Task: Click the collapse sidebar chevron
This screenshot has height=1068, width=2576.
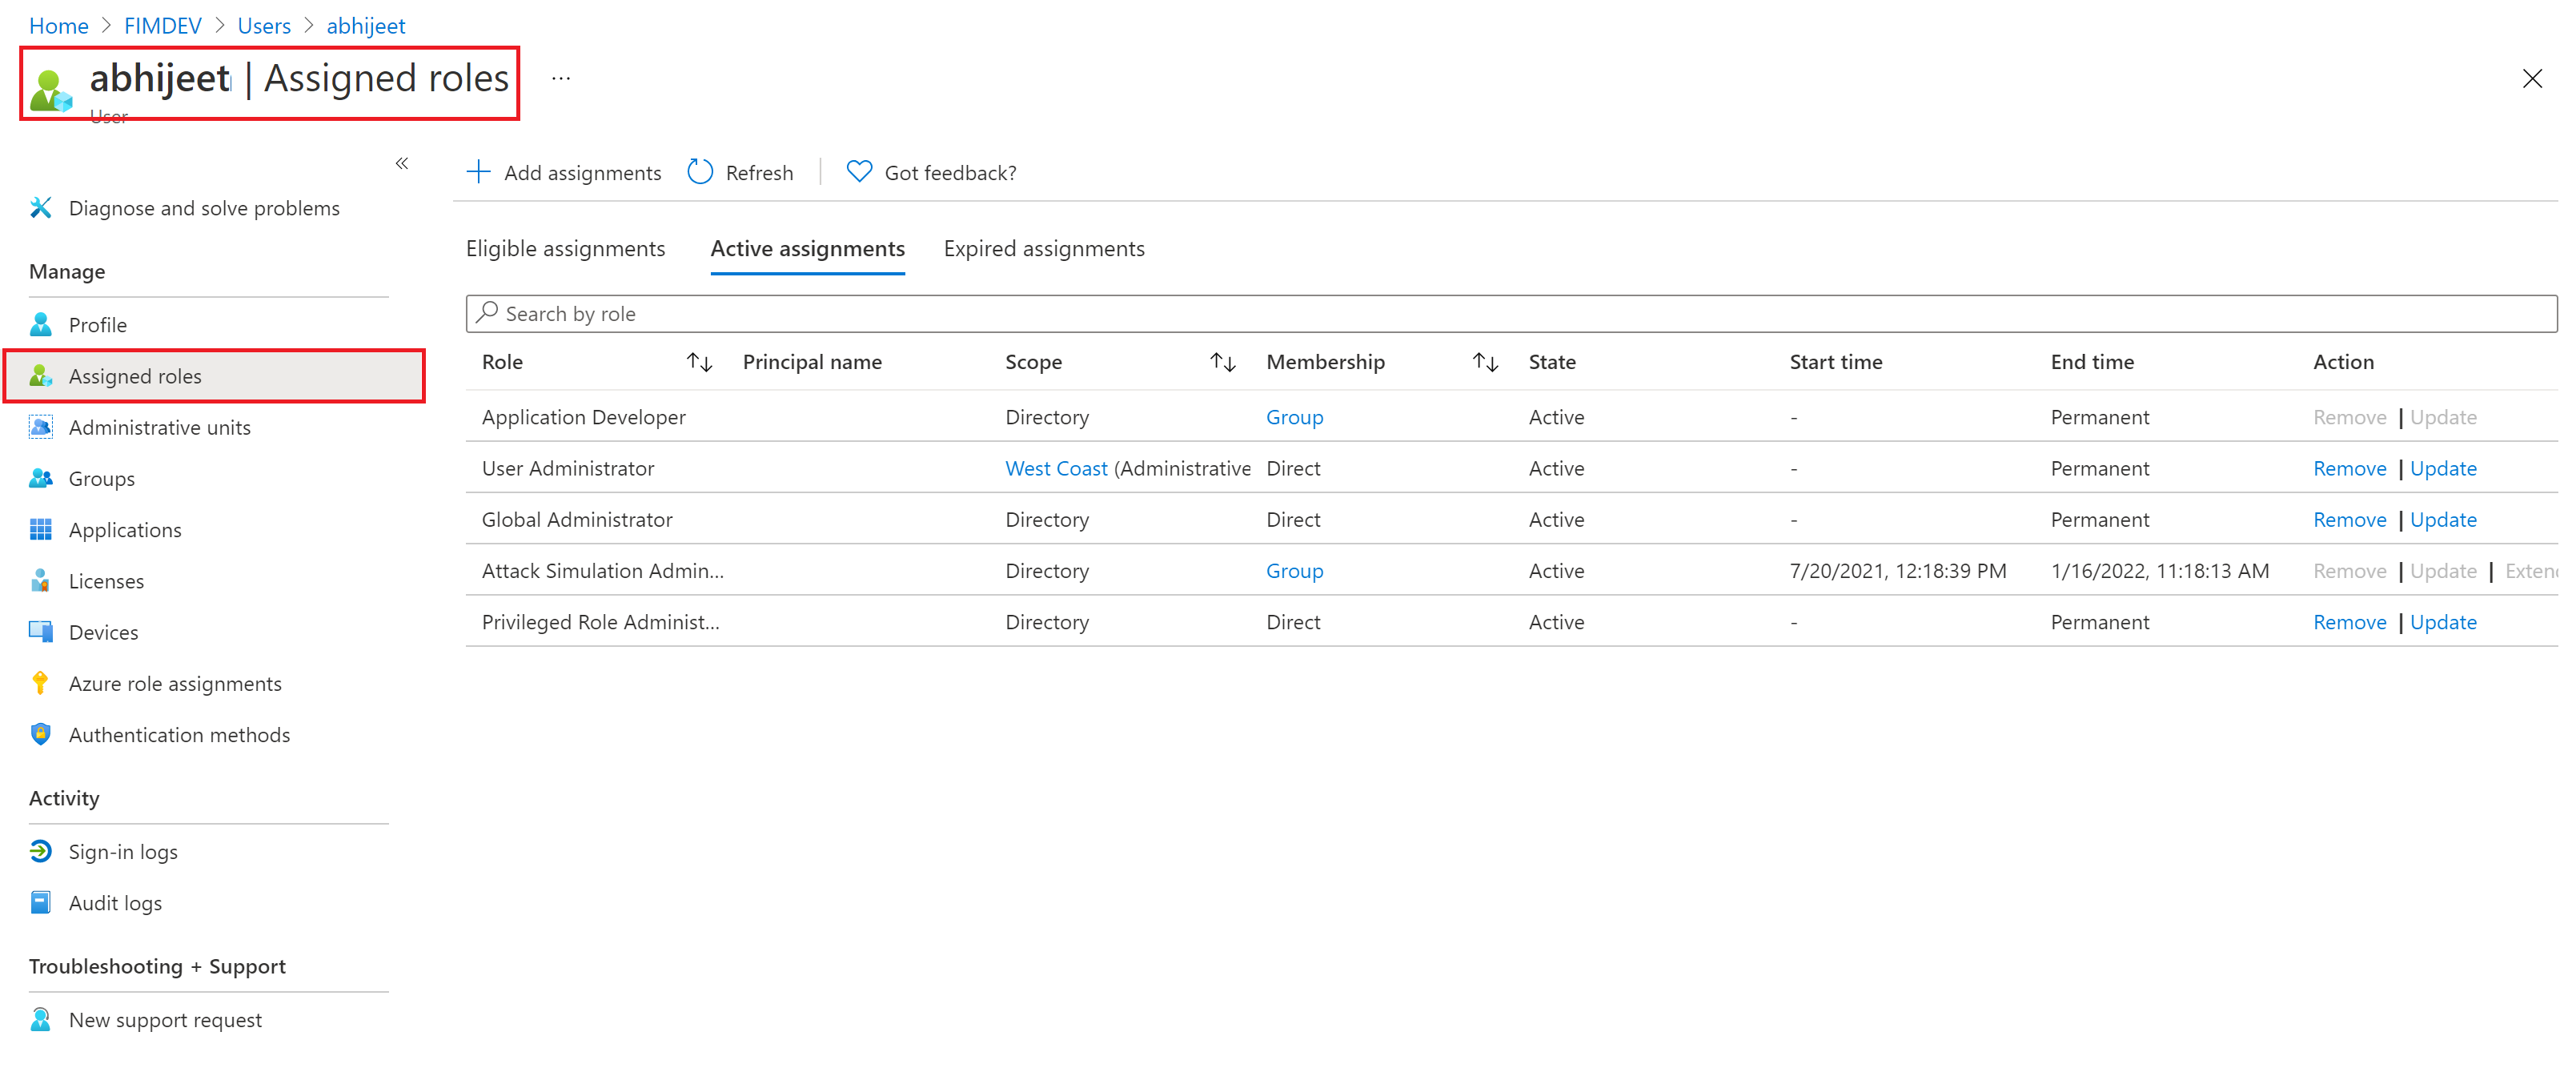Action: pos(404,163)
